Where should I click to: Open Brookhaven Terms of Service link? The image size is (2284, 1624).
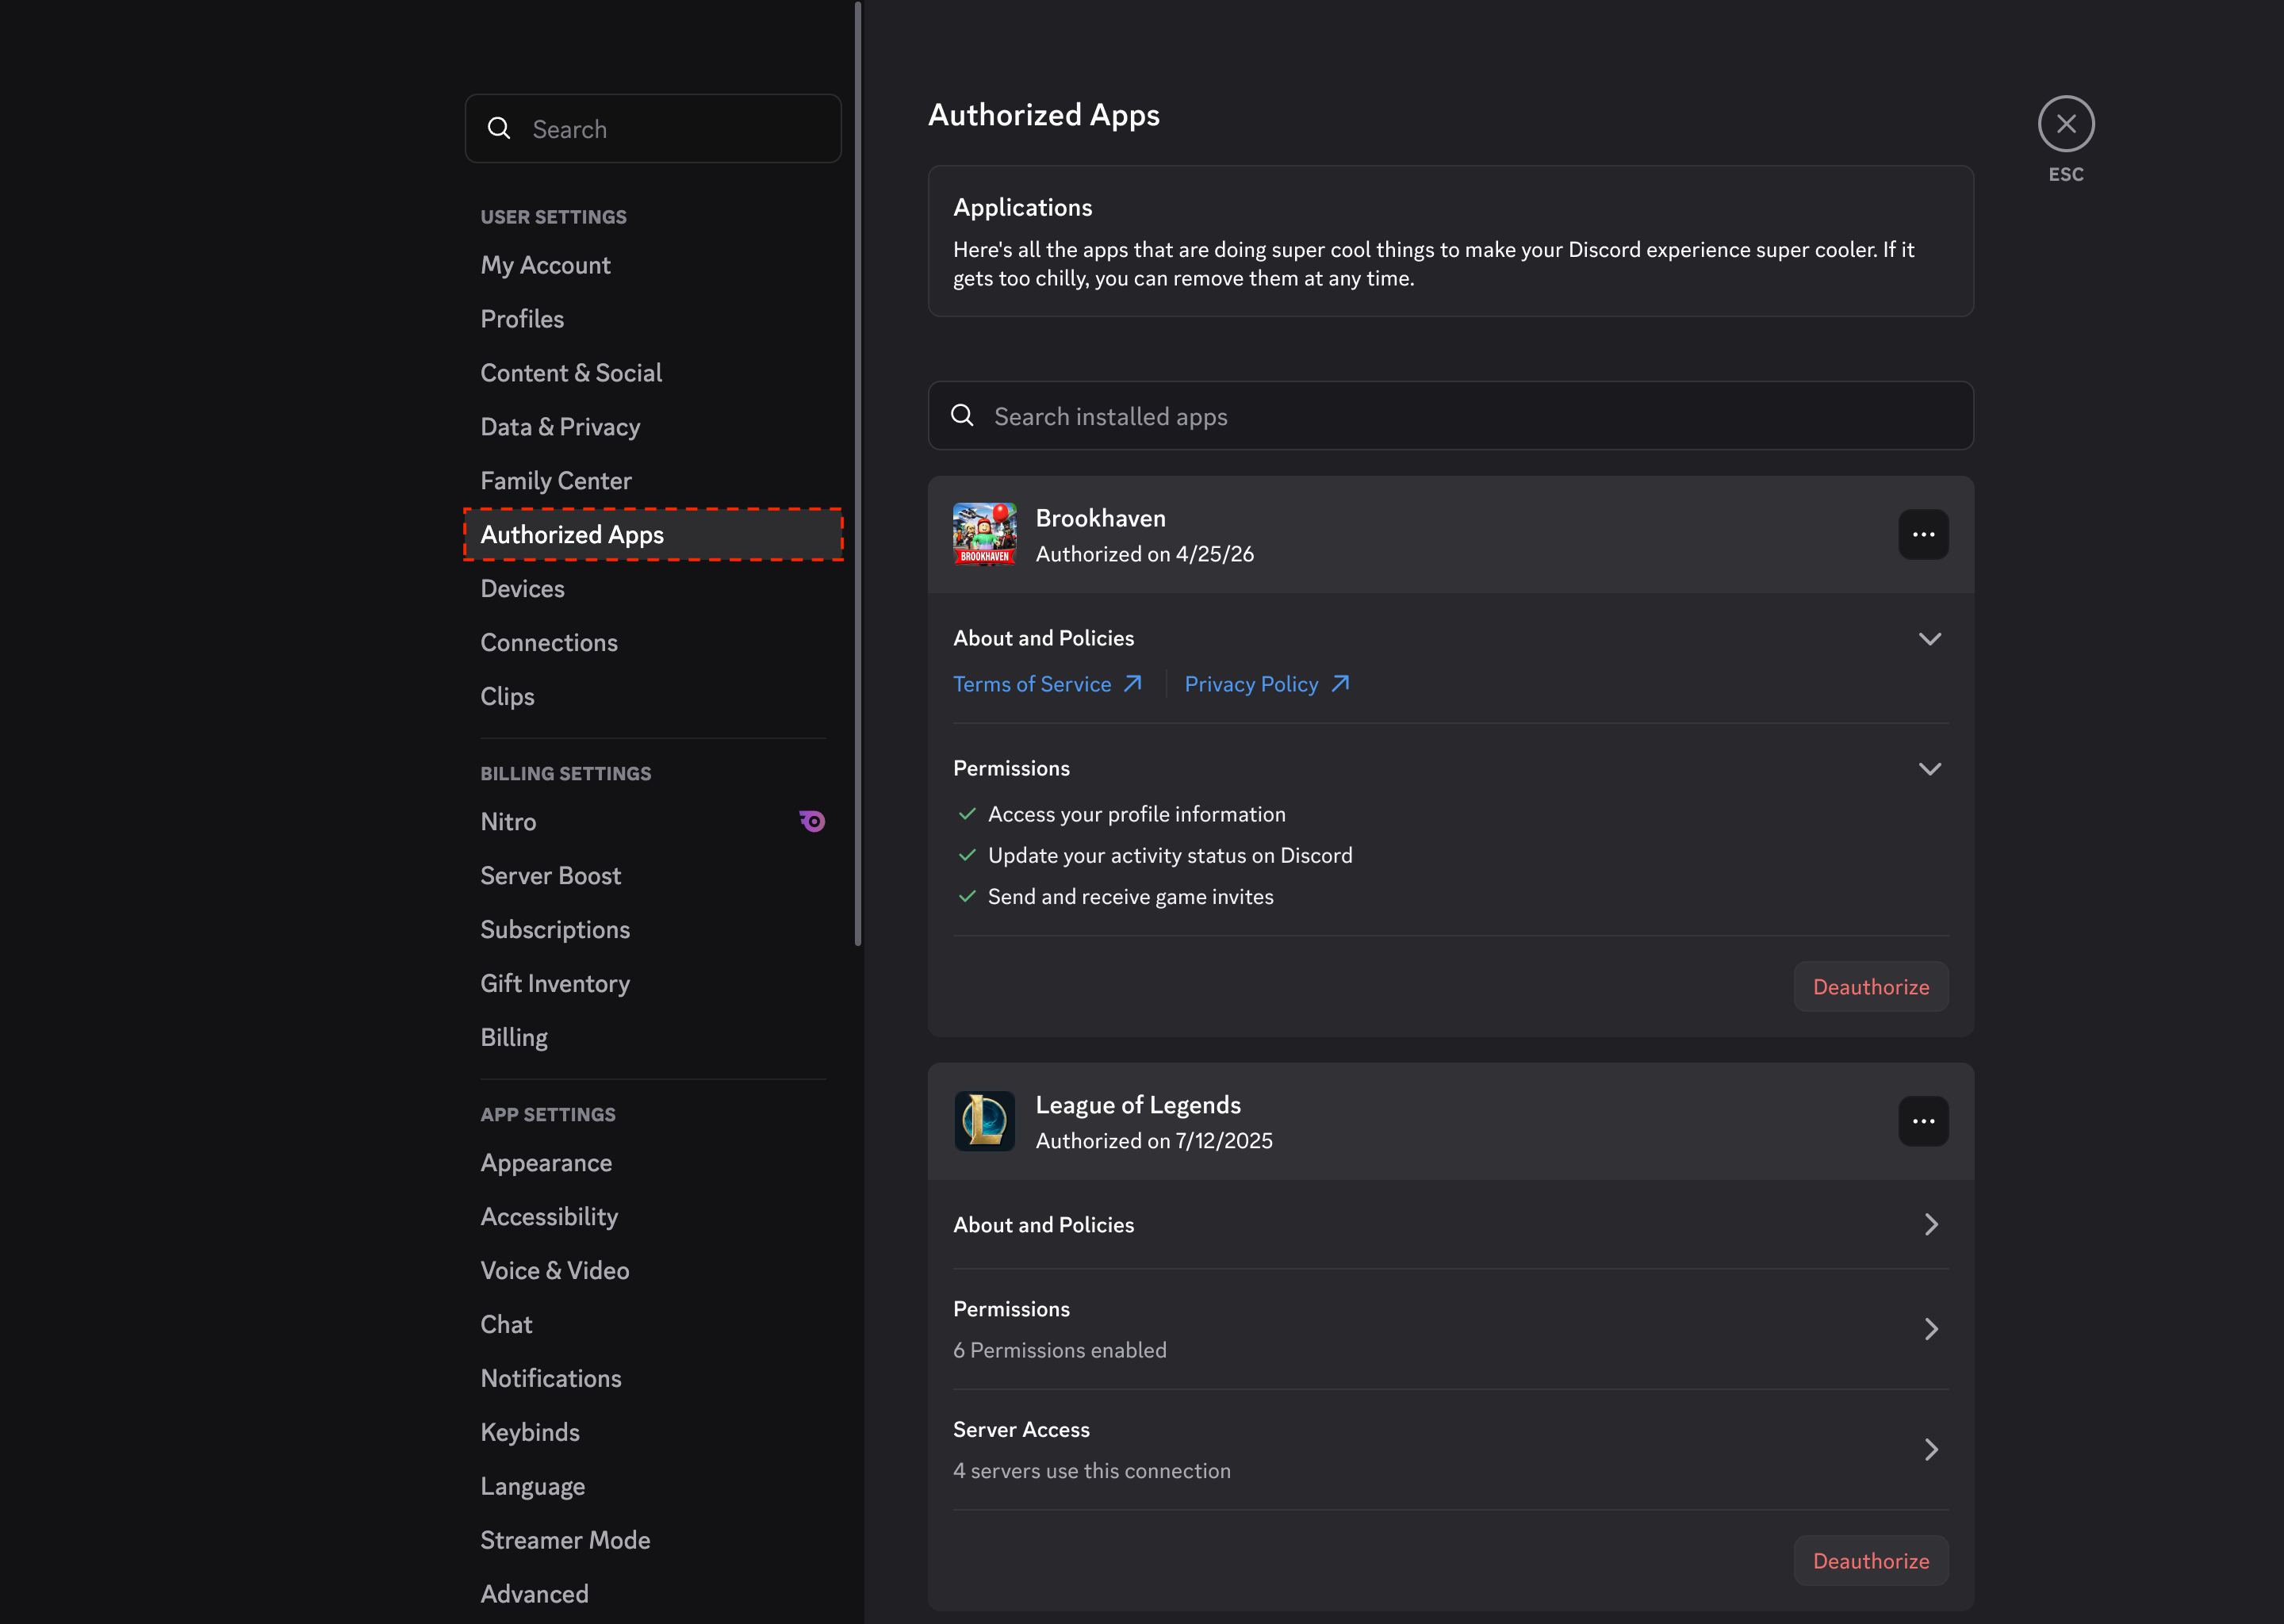1046,684
